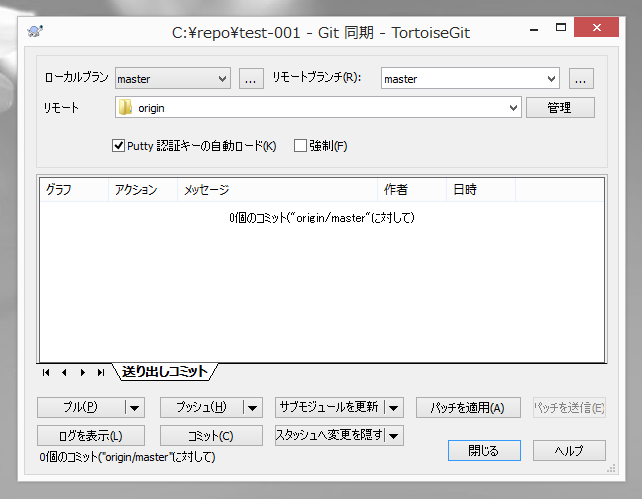The width and height of the screenshot is (642, 499).
Task: Click the origin folder icon in Remote field
Action: pos(125,108)
